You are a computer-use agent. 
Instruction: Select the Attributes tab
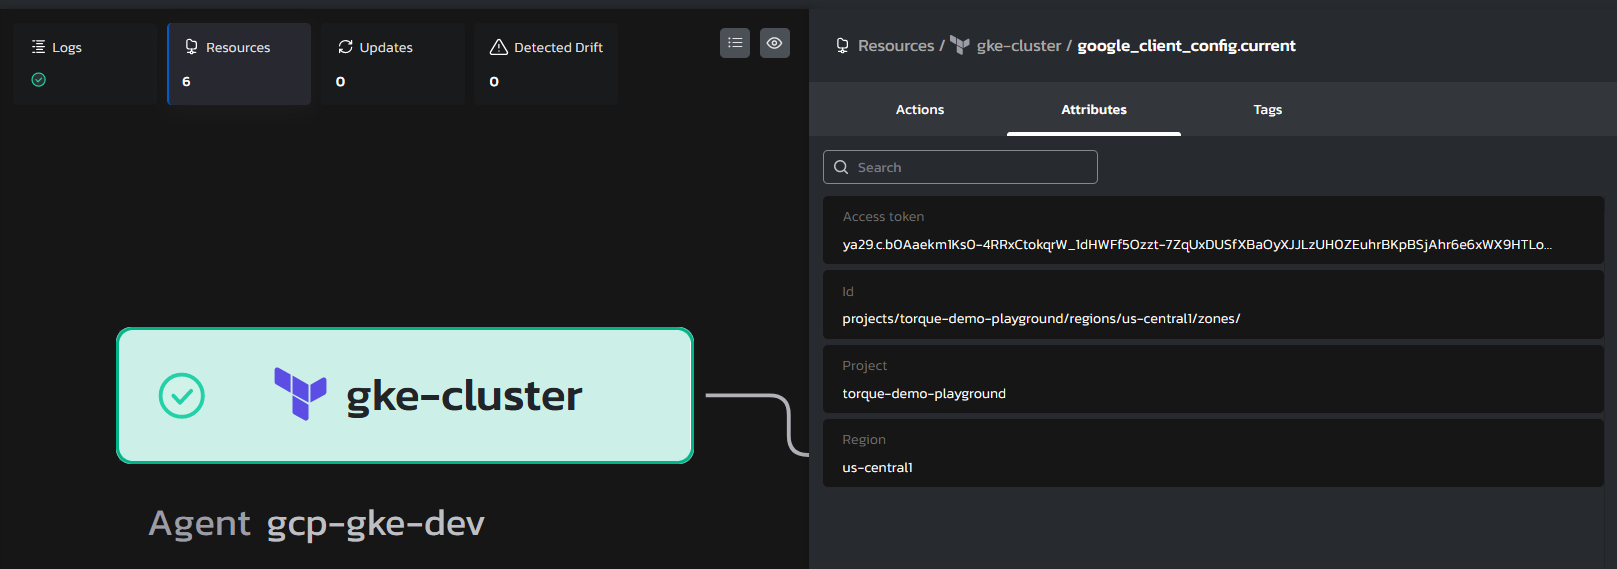tap(1093, 110)
